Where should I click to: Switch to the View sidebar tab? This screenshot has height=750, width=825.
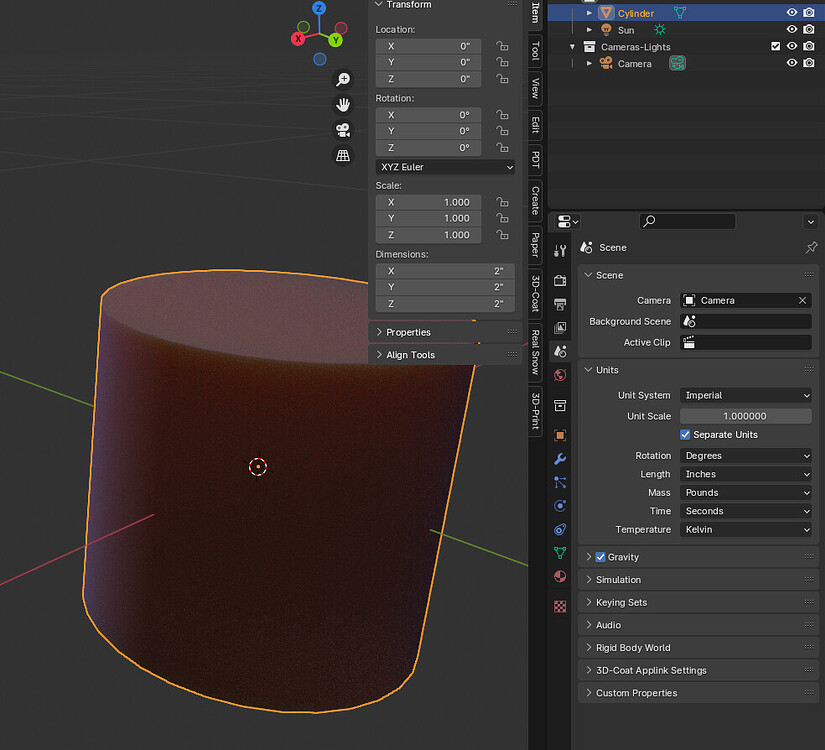(535, 88)
